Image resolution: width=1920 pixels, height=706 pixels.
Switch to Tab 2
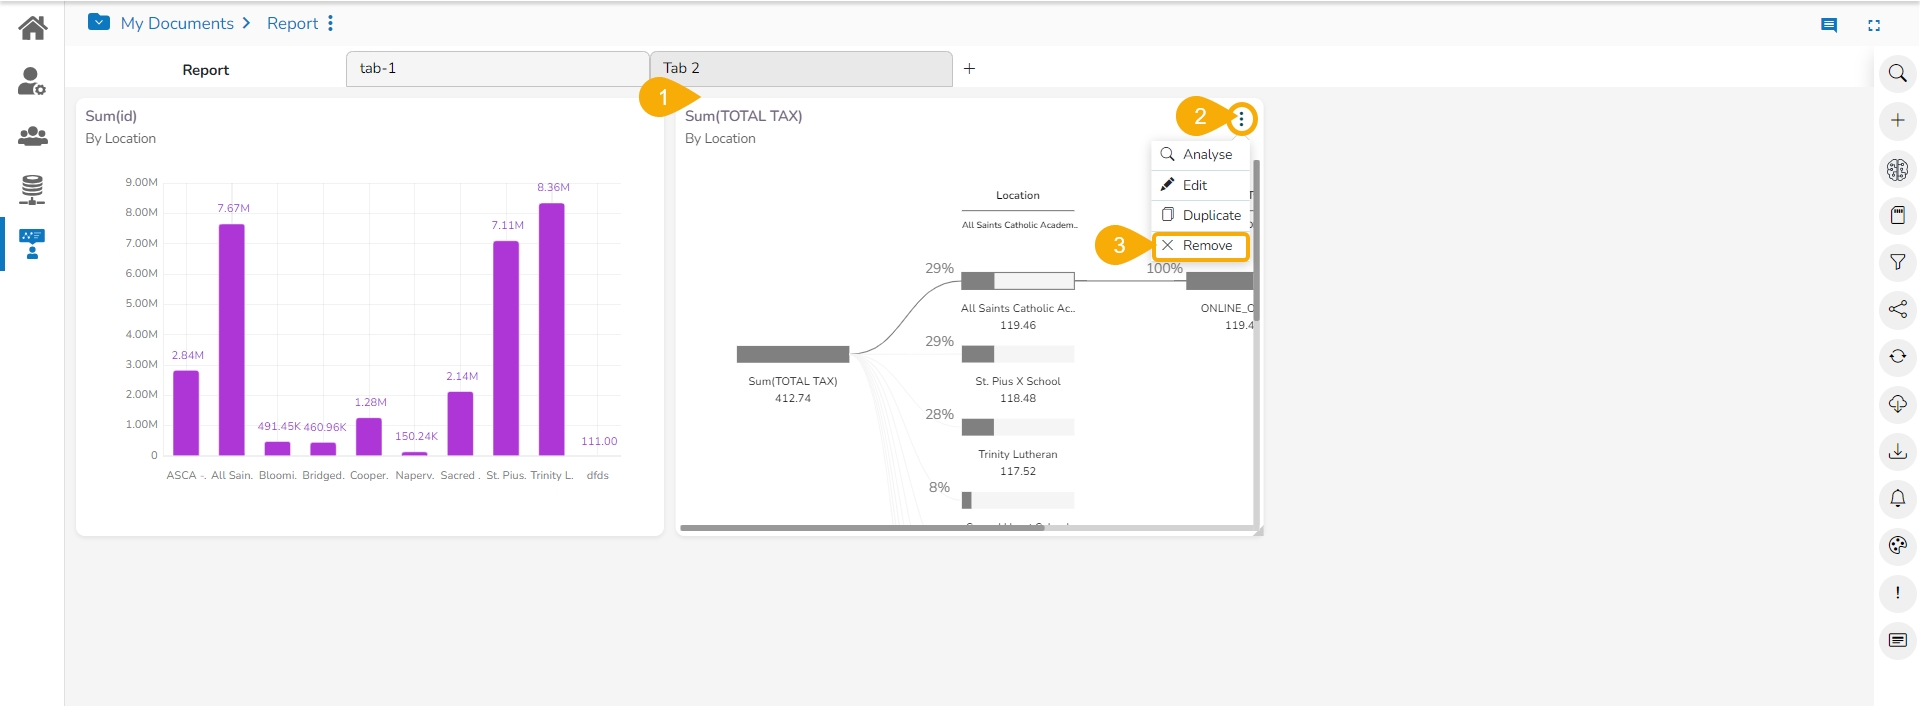tap(800, 69)
